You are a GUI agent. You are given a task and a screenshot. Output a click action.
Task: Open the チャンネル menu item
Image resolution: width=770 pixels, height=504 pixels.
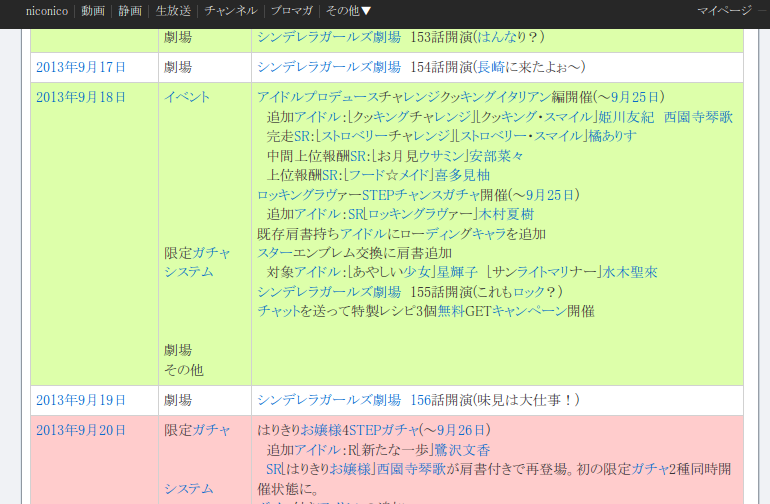(x=231, y=11)
